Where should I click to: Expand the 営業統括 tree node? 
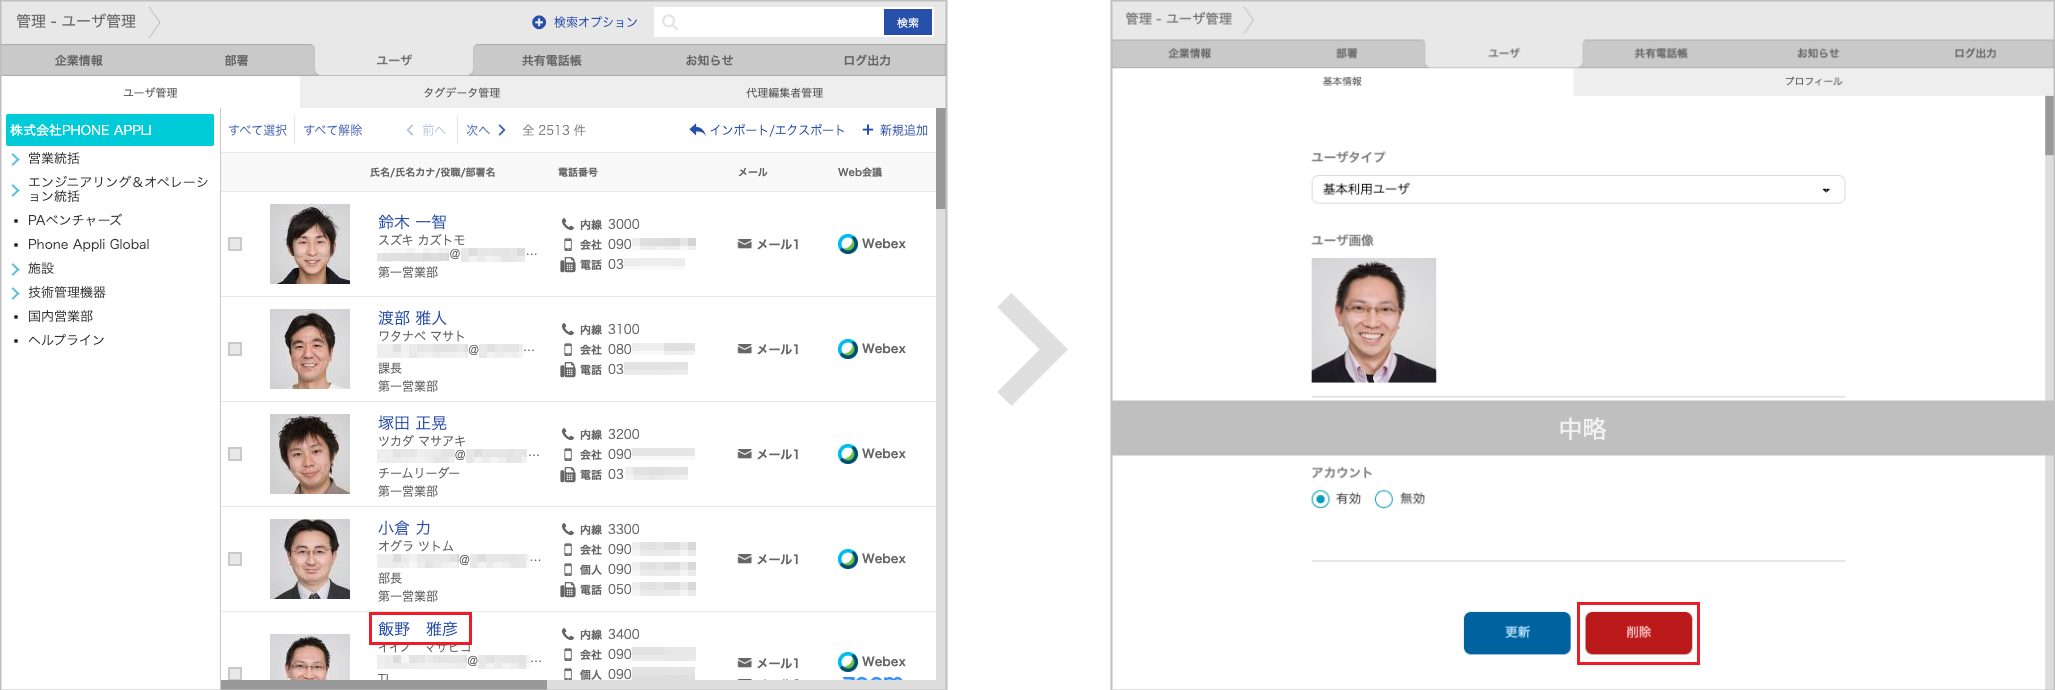tap(15, 159)
